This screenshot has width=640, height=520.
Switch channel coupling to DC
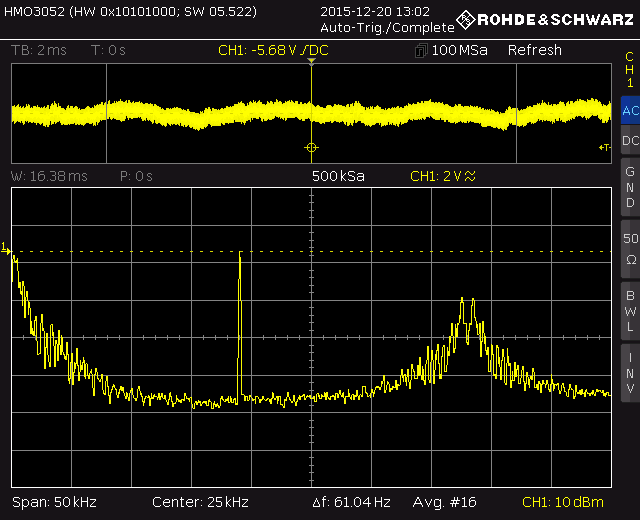pos(630,142)
